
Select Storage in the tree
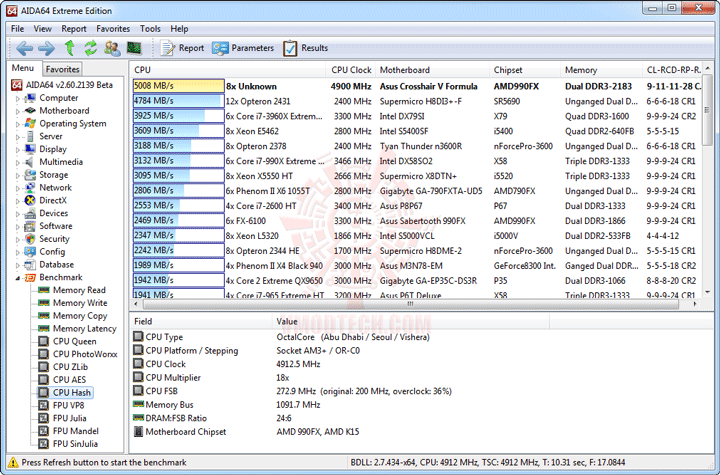(x=54, y=175)
